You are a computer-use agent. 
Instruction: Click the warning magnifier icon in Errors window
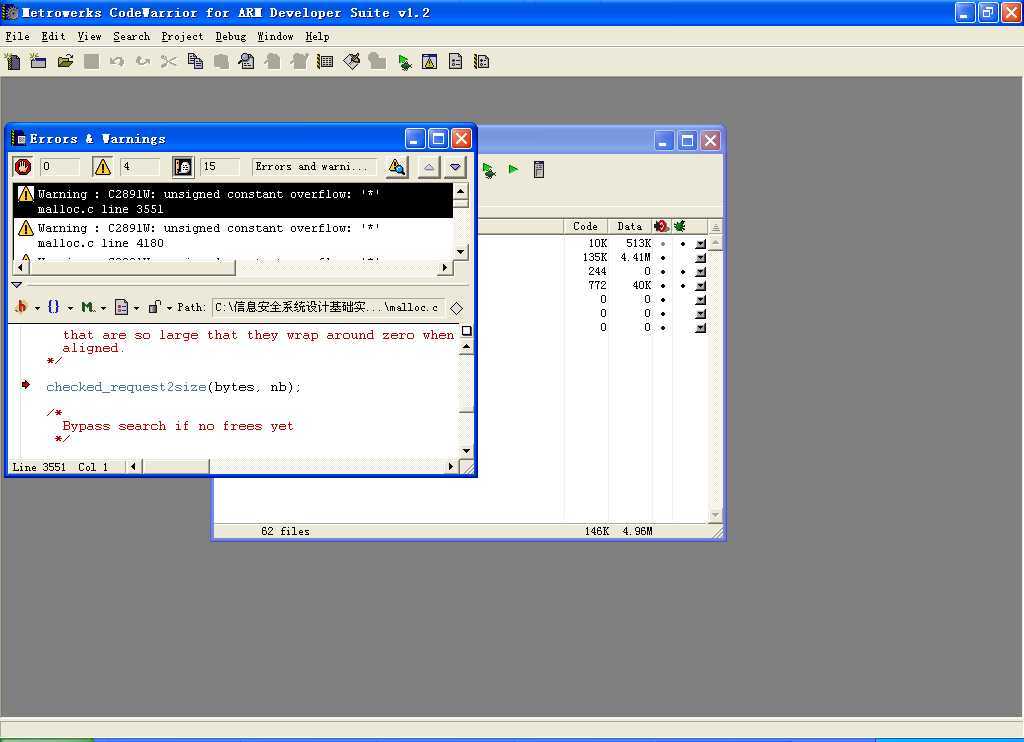396,167
